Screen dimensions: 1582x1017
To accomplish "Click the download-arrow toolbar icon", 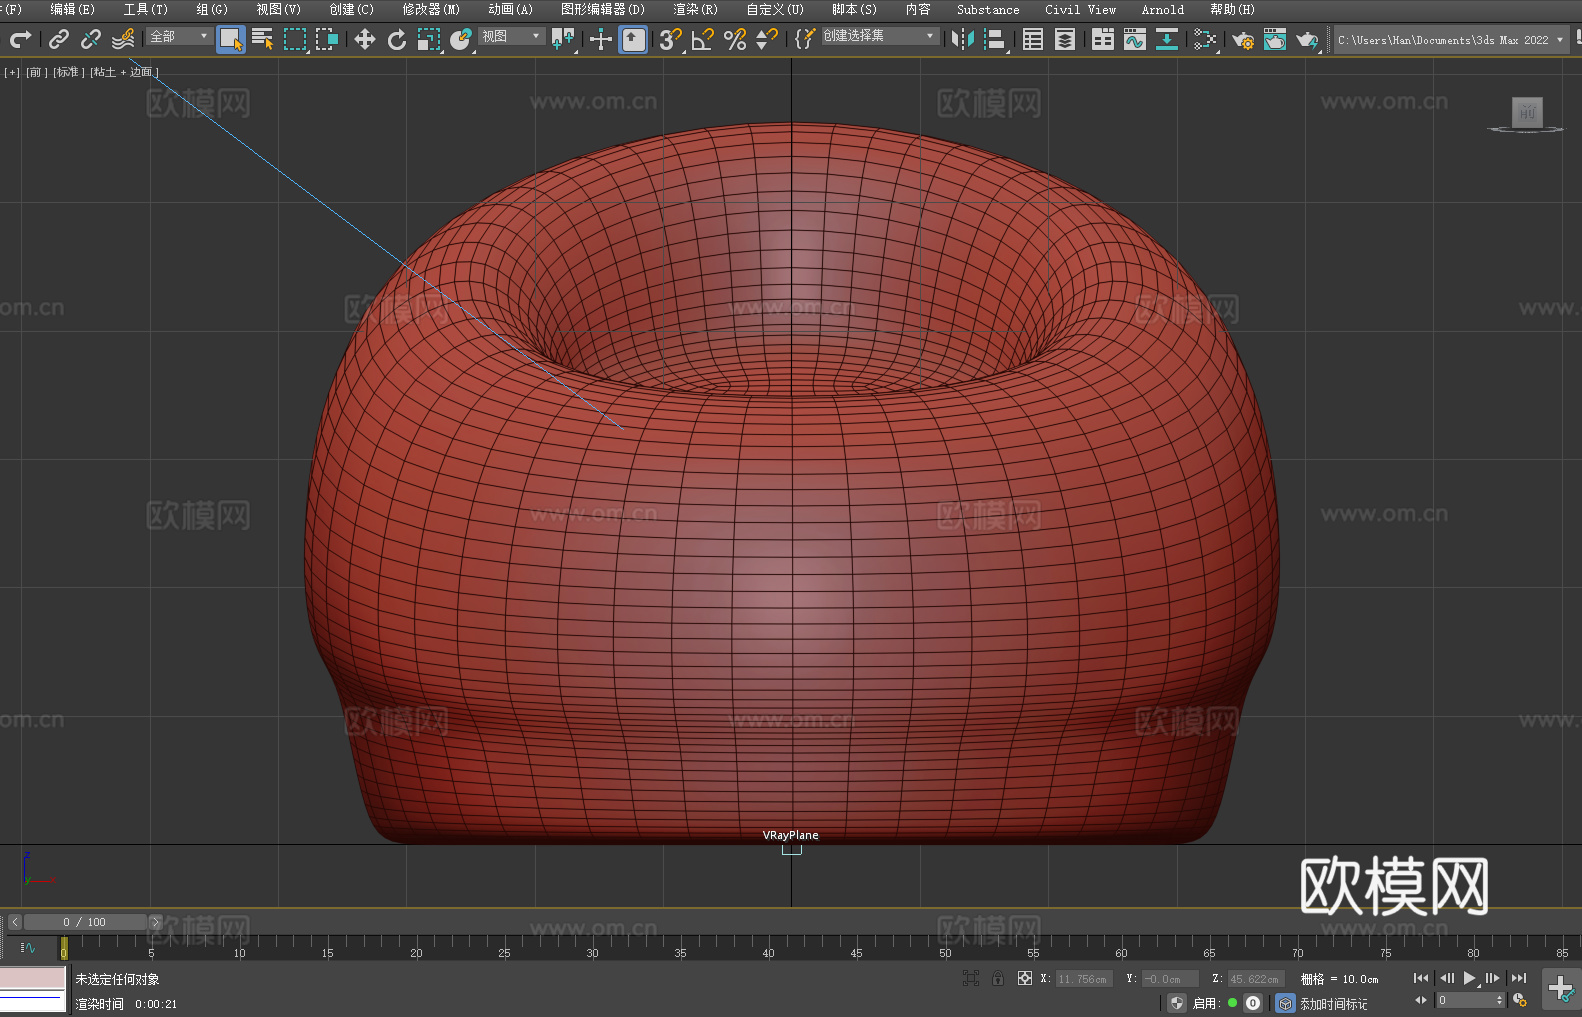I will tap(1167, 39).
